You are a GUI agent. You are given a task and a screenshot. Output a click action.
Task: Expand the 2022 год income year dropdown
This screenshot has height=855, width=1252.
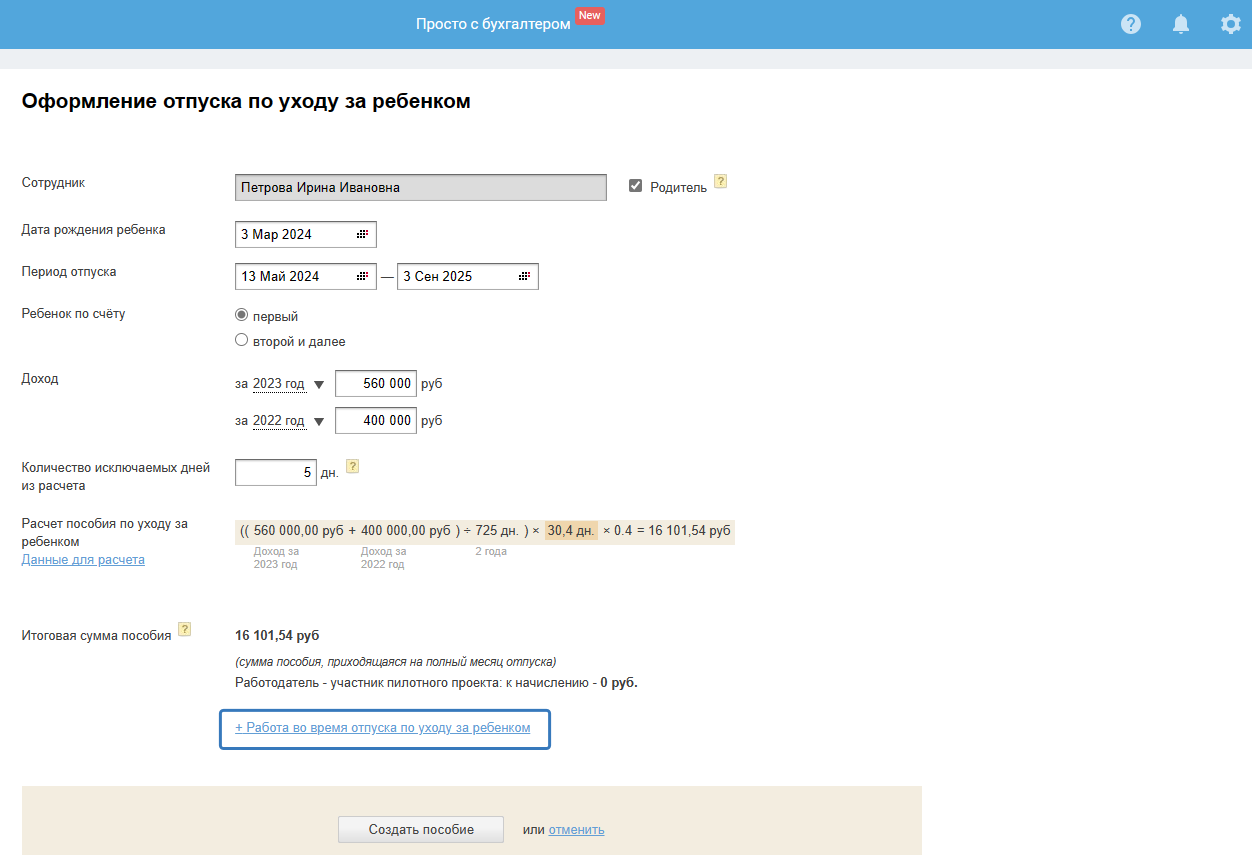319,422
